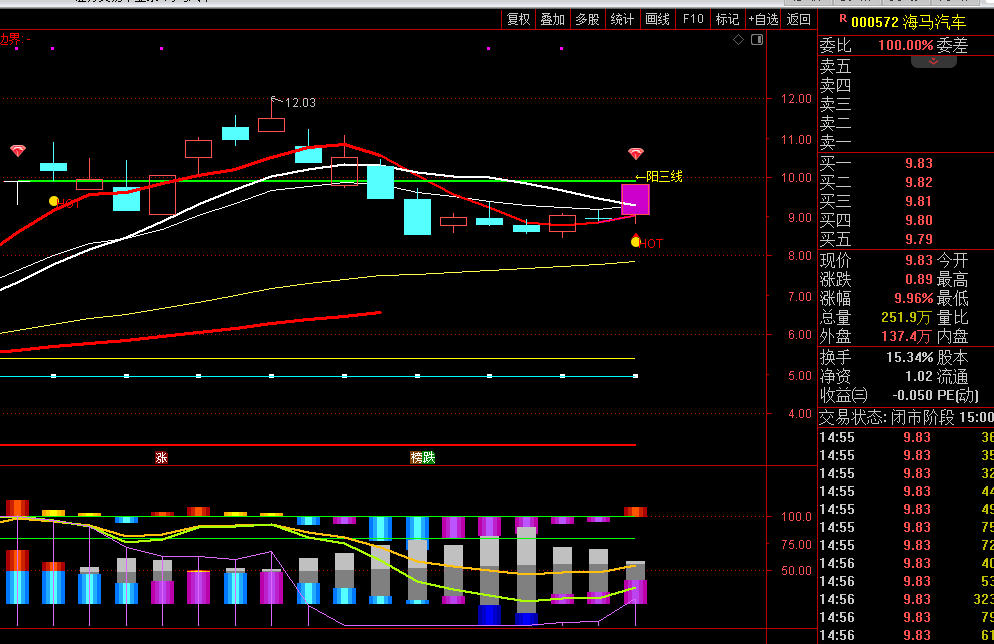
Task: Click red gem marker above magenta candle
Action: click(x=636, y=154)
